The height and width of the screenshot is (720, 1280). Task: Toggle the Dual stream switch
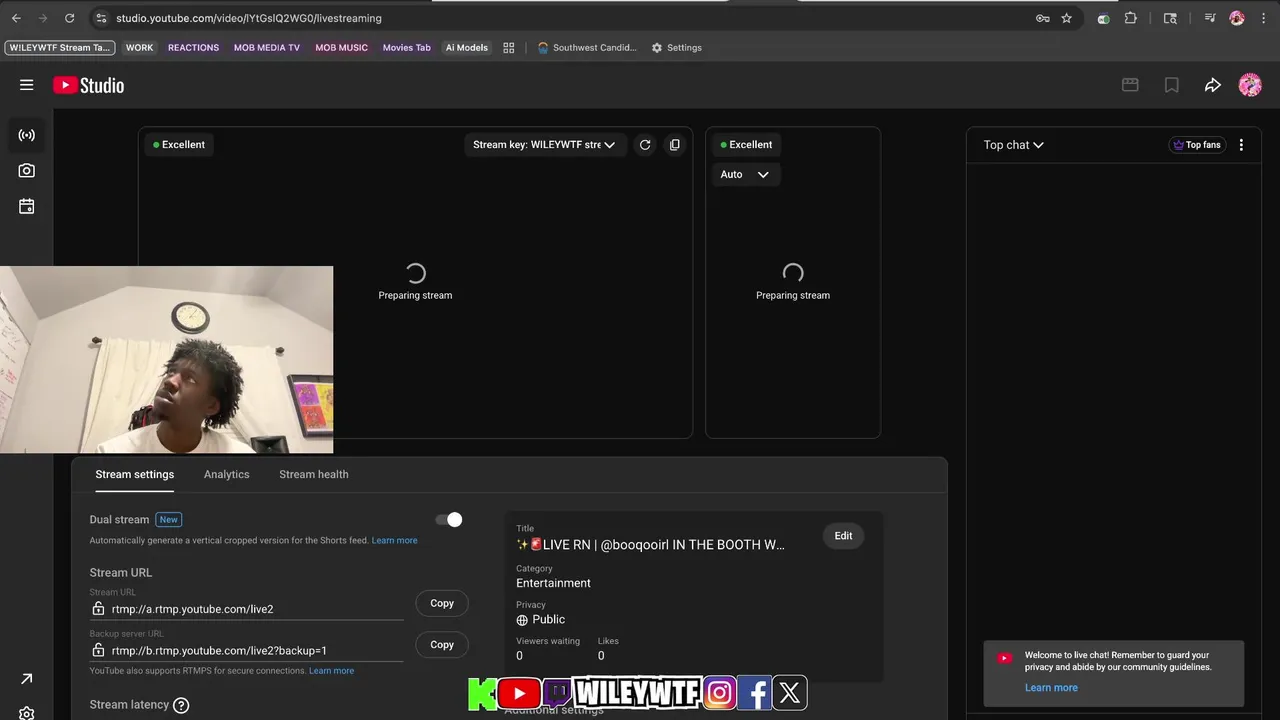449,519
